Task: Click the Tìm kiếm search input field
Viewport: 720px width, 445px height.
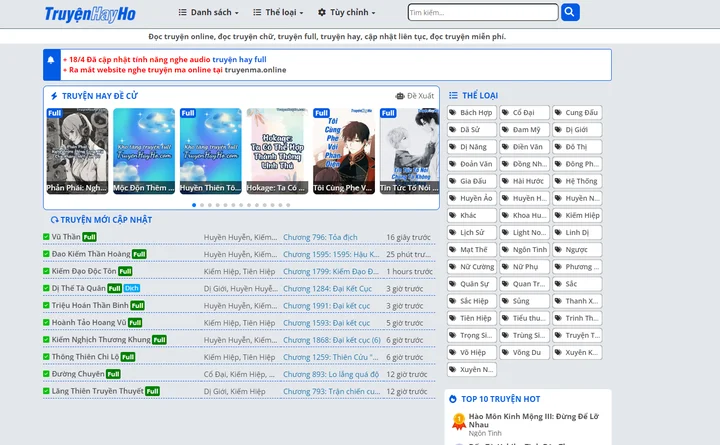Action: pyautogui.click(x=482, y=13)
